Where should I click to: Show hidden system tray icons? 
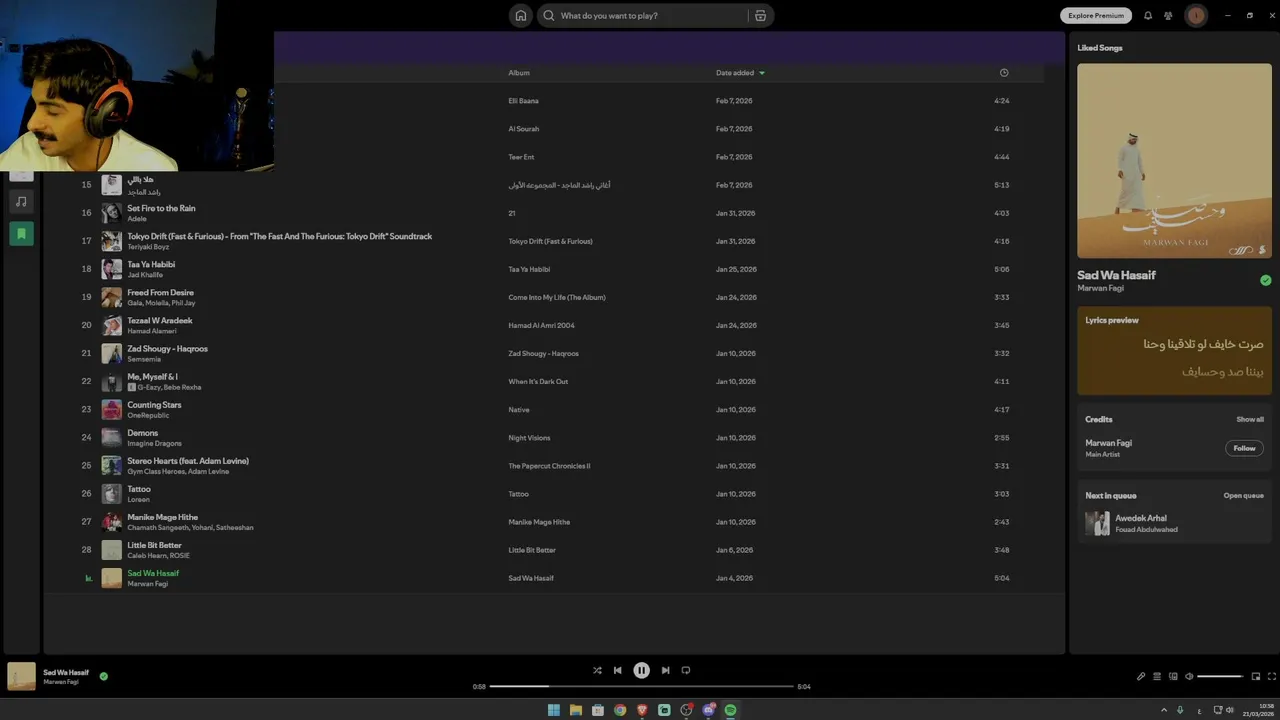[1164, 710]
